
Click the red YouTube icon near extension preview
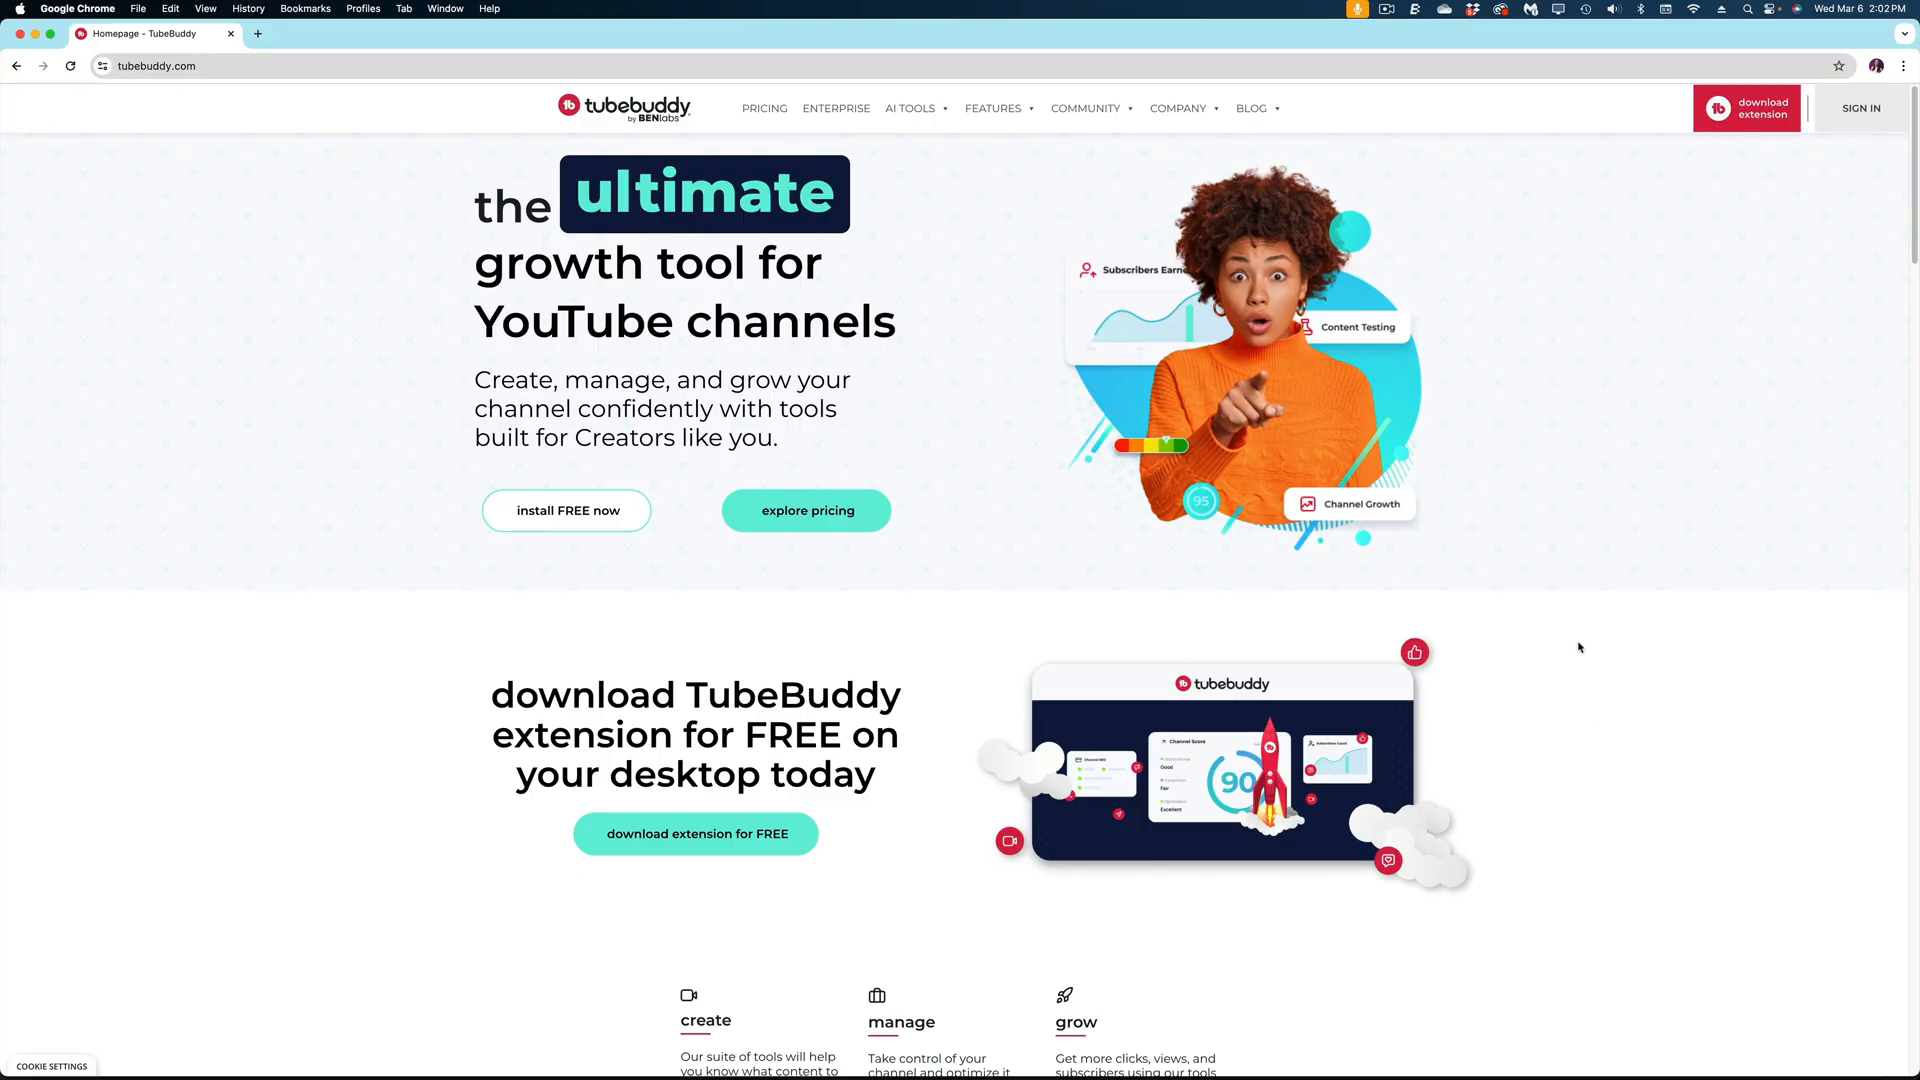pos(1009,840)
